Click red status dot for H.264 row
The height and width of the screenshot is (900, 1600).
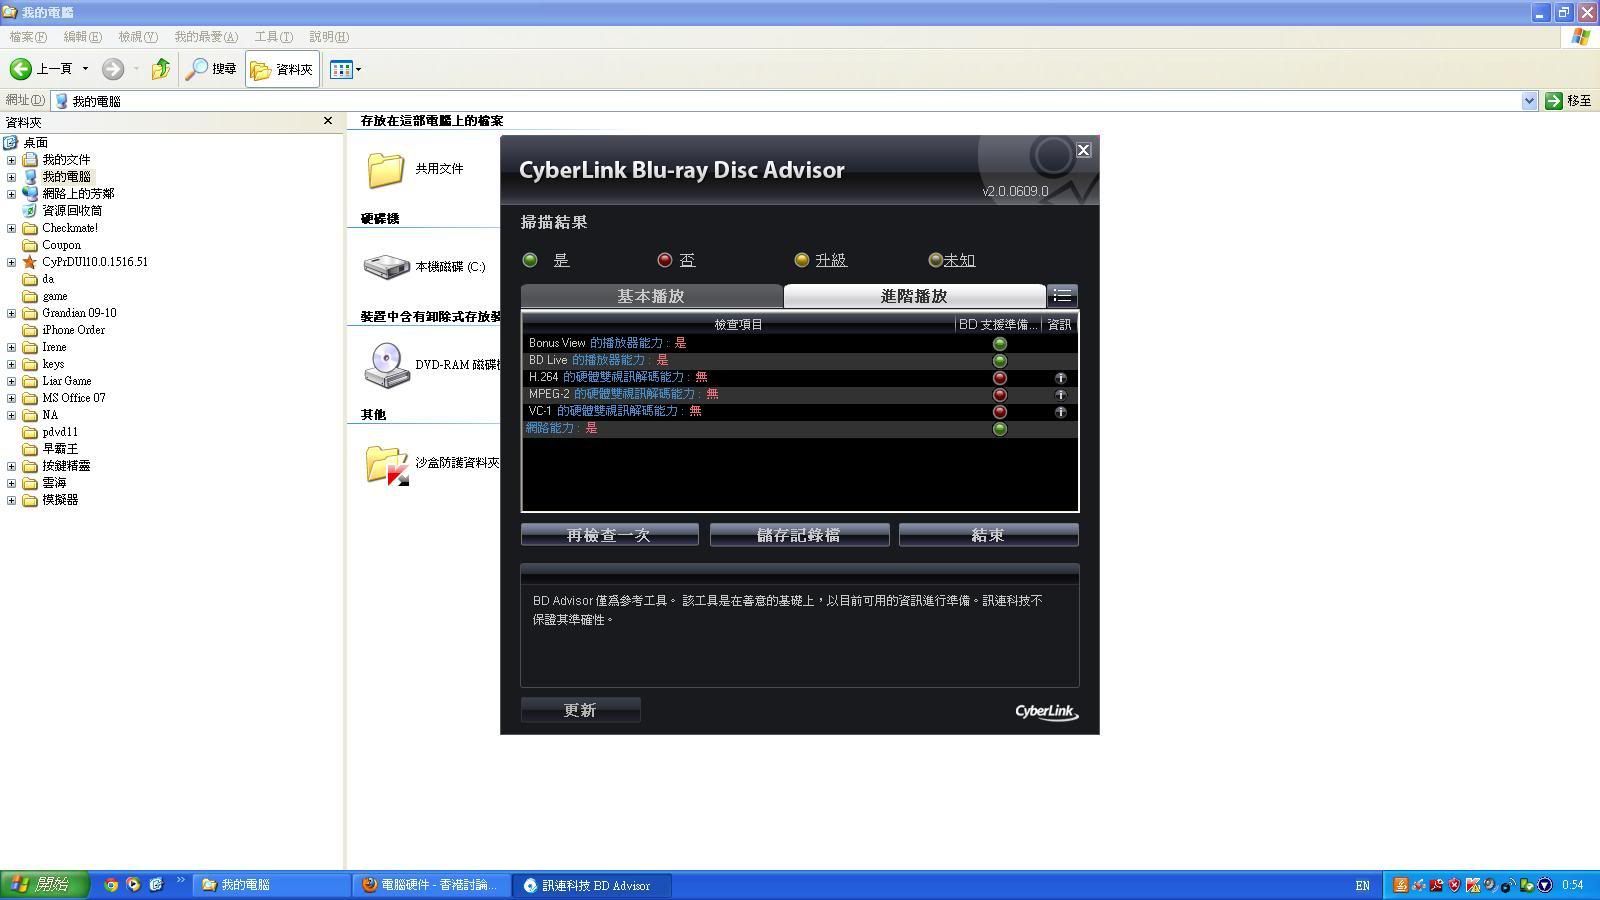[999, 378]
